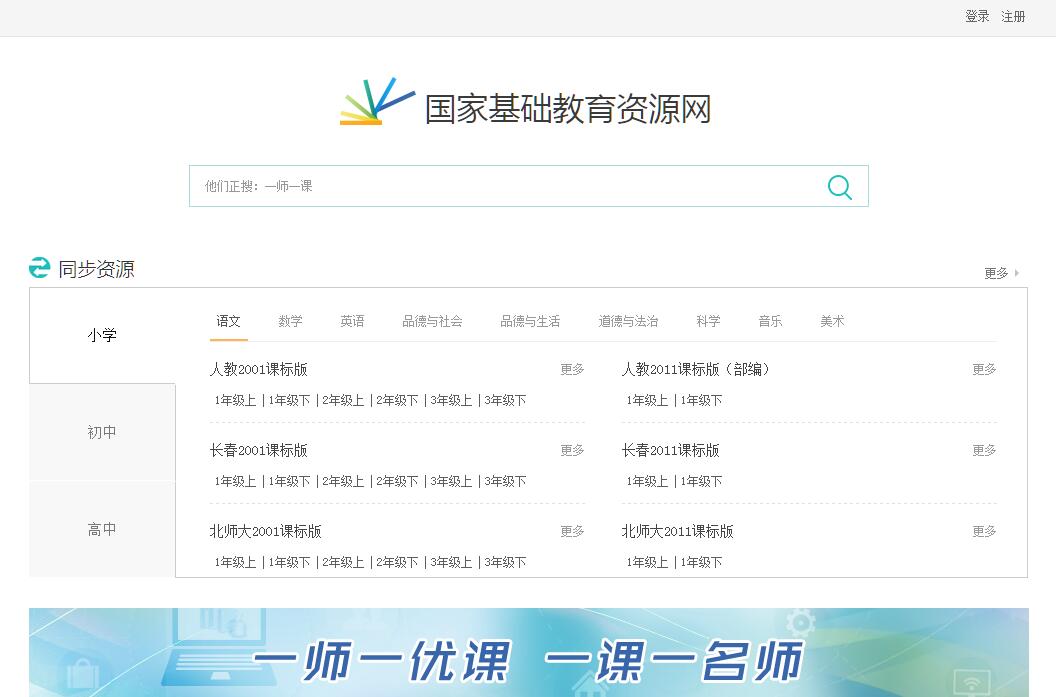Open 1年级上 under 长春2011课标版
This screenshot has width=1056, height=697.
click(647, 481)
